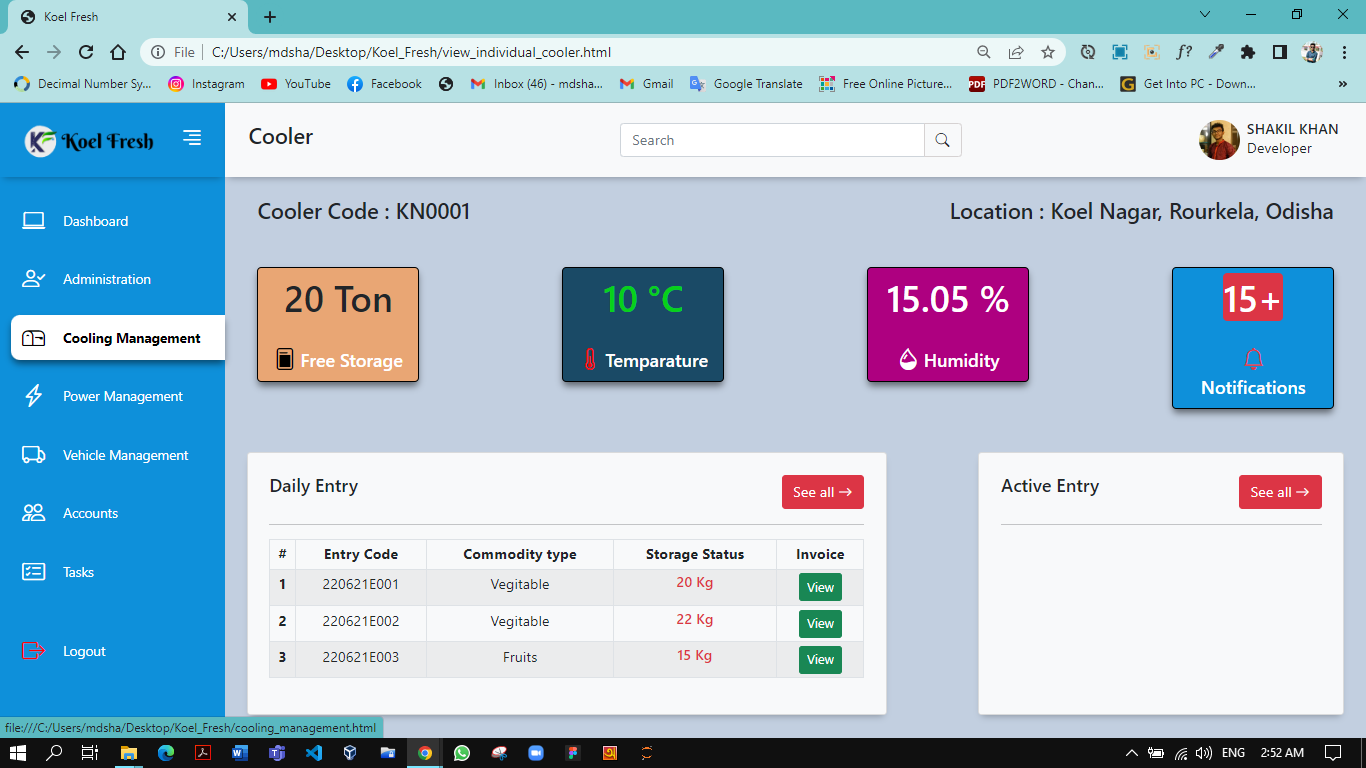Toggle the sidebar hamburger menu icon
The image size is (1366, 768).
(x=192, y=138)
